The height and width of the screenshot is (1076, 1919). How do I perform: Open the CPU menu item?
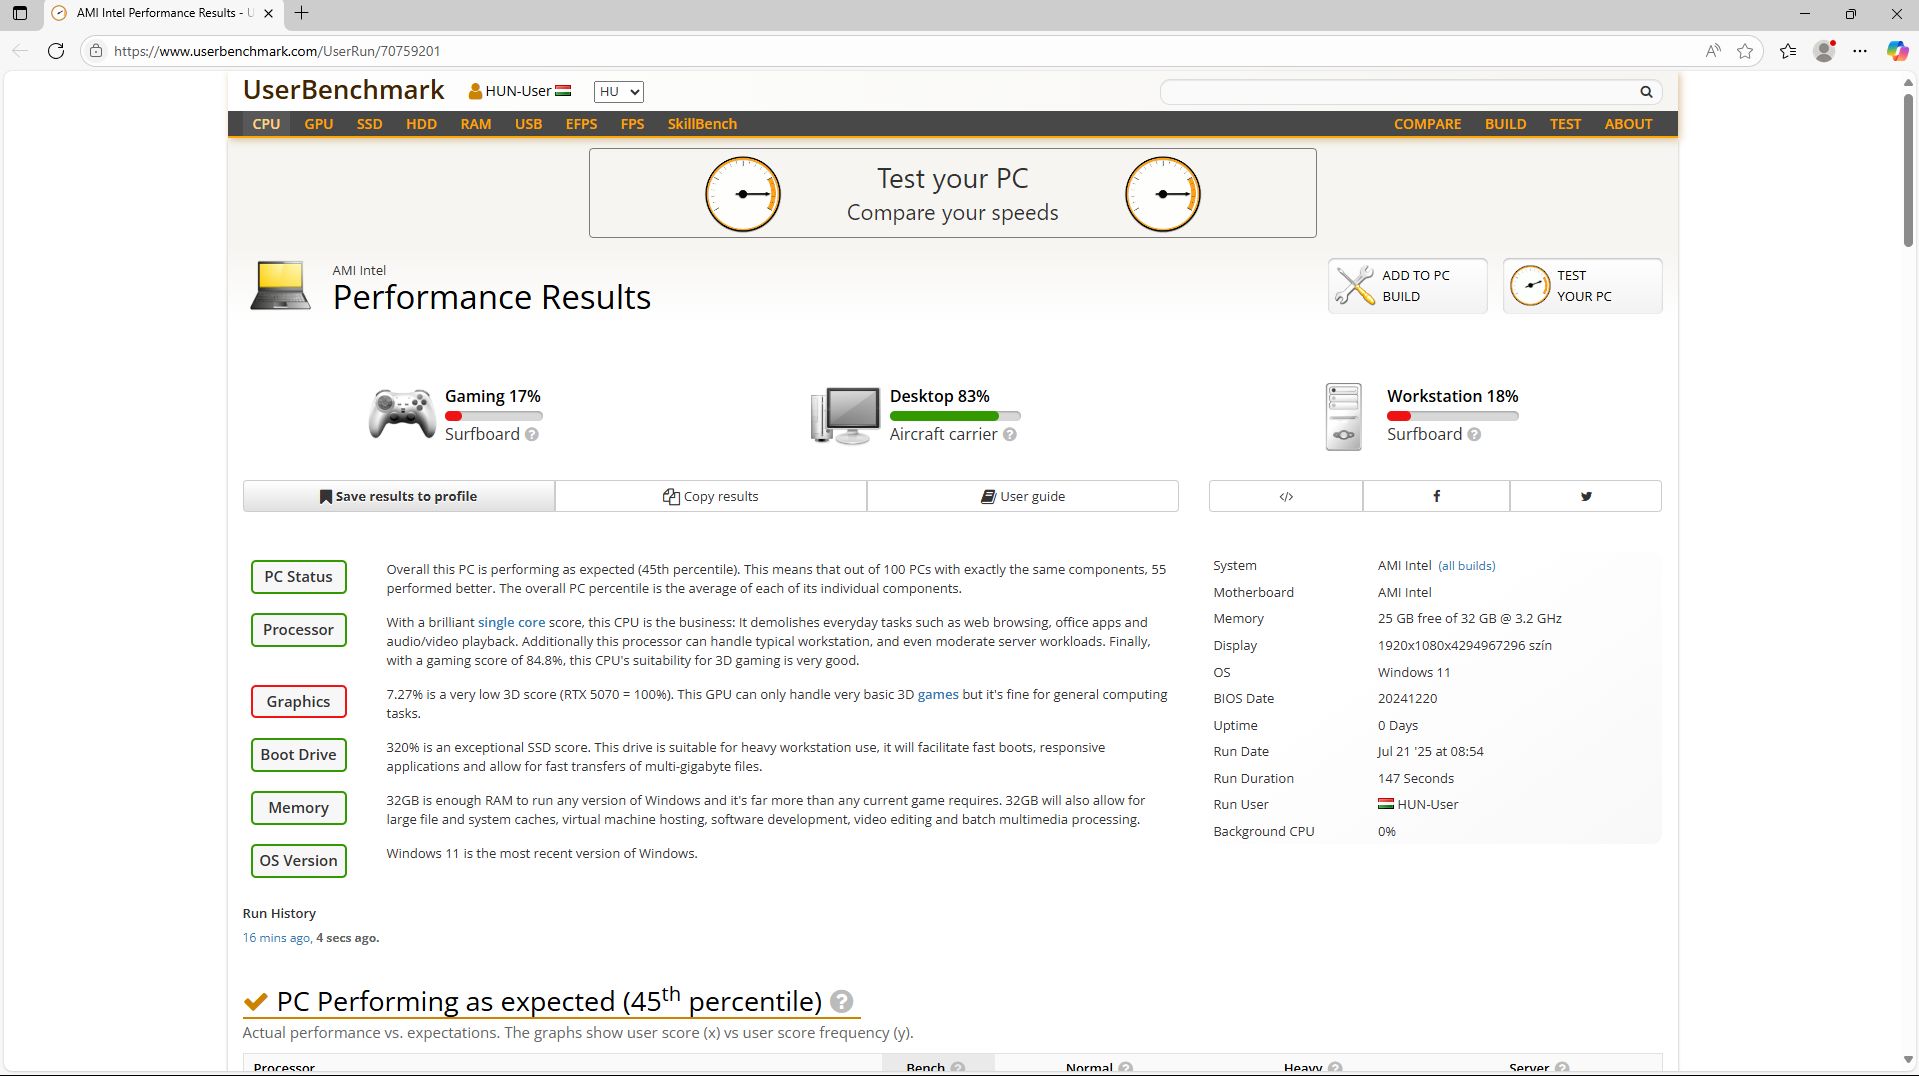click(x=266, y=124)
